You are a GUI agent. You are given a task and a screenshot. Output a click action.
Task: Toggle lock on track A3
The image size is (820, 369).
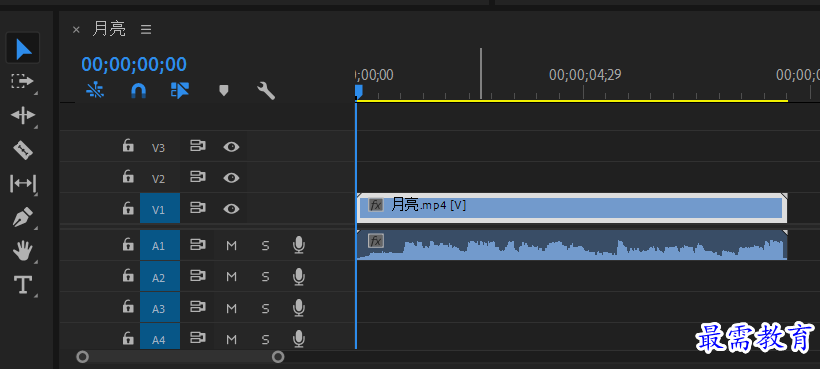[x=128, y=307]
